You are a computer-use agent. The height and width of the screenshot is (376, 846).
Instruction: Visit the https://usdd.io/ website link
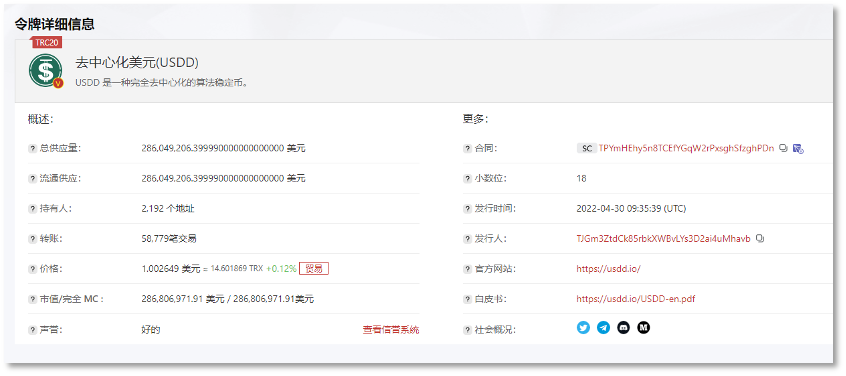tap(608, 269)
